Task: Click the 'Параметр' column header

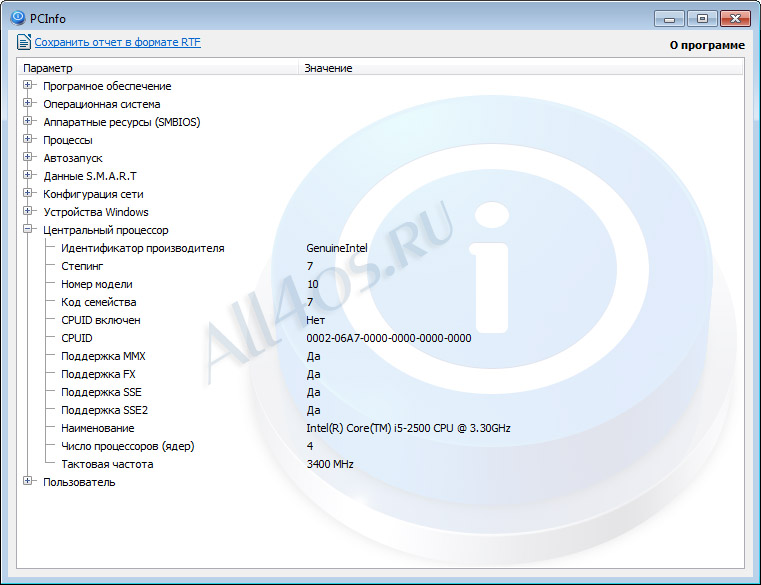Action: point(158,68)
